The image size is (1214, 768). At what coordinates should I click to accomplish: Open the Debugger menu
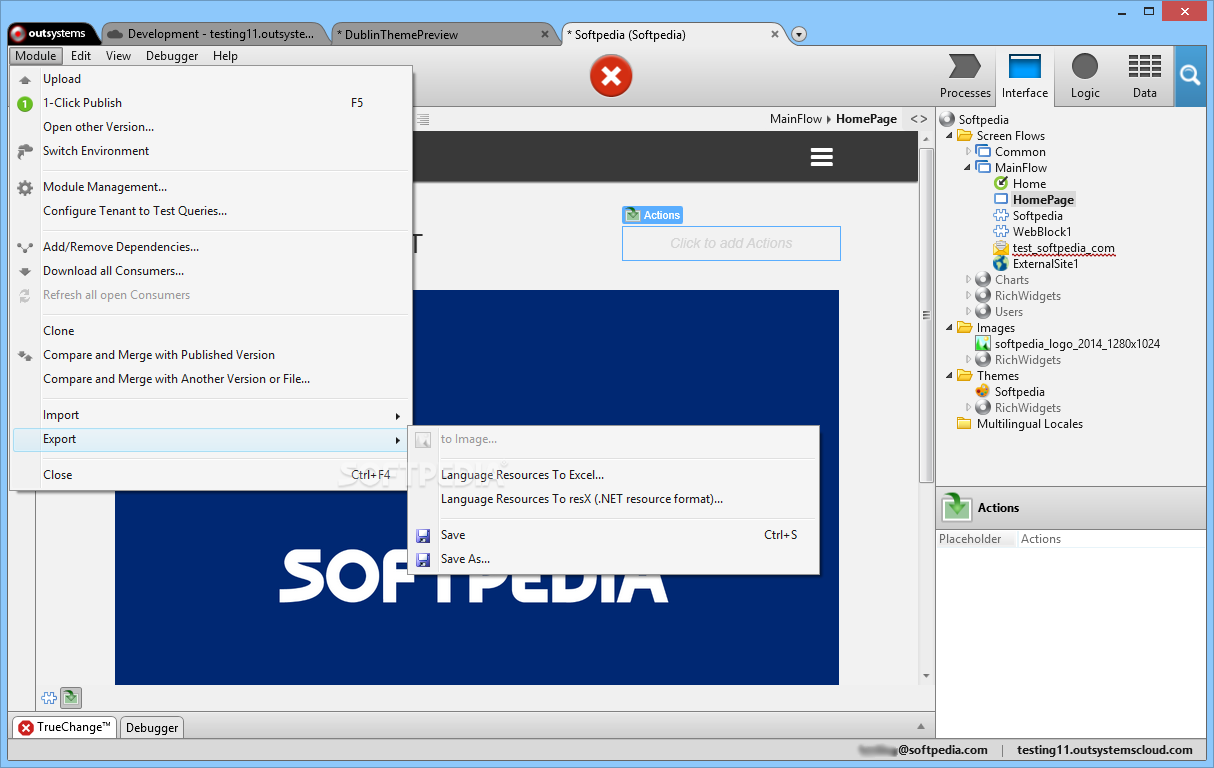pos(172,56)
